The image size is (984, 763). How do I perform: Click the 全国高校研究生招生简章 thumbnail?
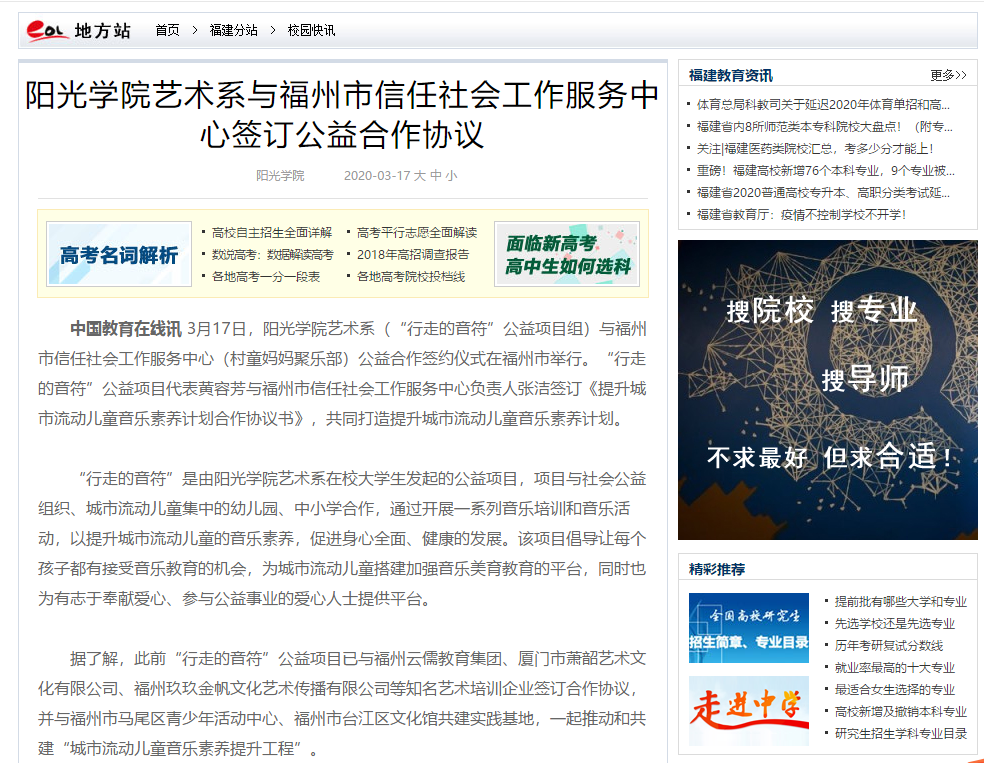point(748,628)
